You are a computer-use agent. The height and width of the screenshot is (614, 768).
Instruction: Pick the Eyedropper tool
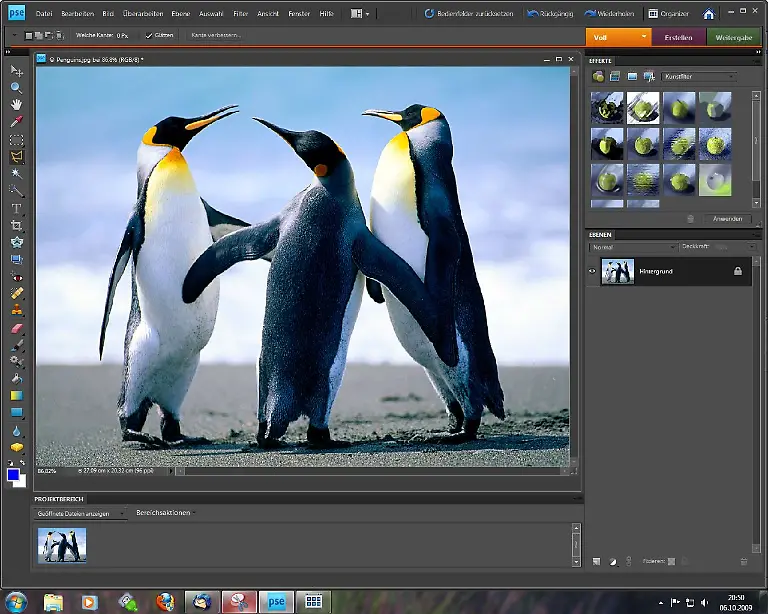[16, 122]
